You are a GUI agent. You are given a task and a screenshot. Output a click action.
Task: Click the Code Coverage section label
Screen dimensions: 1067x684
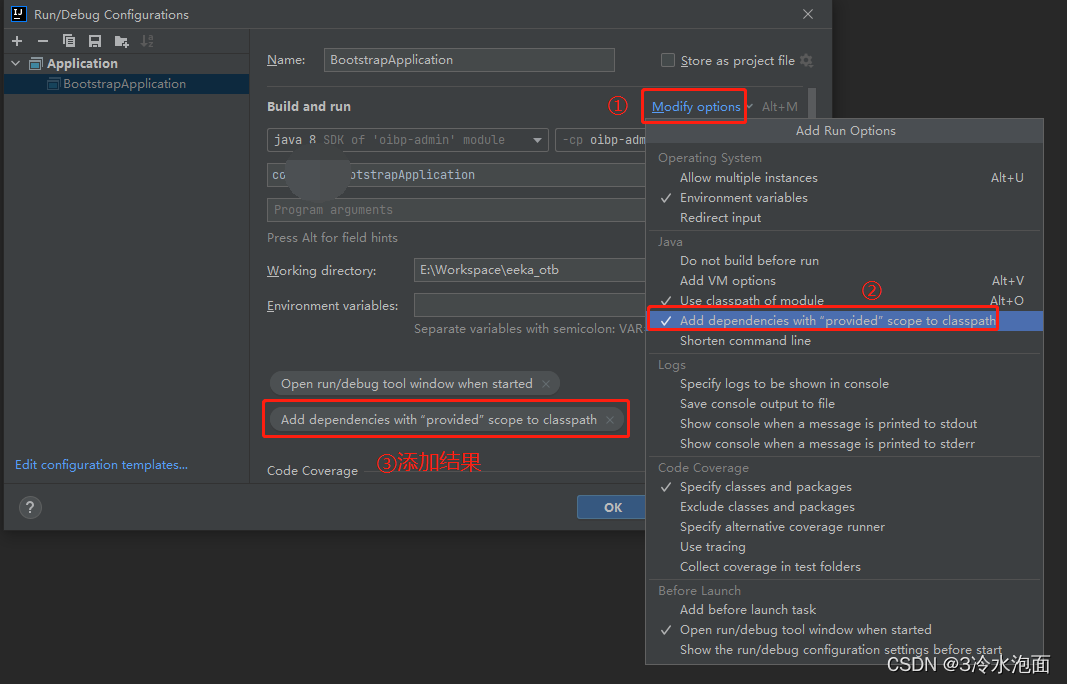pos(312,471)
